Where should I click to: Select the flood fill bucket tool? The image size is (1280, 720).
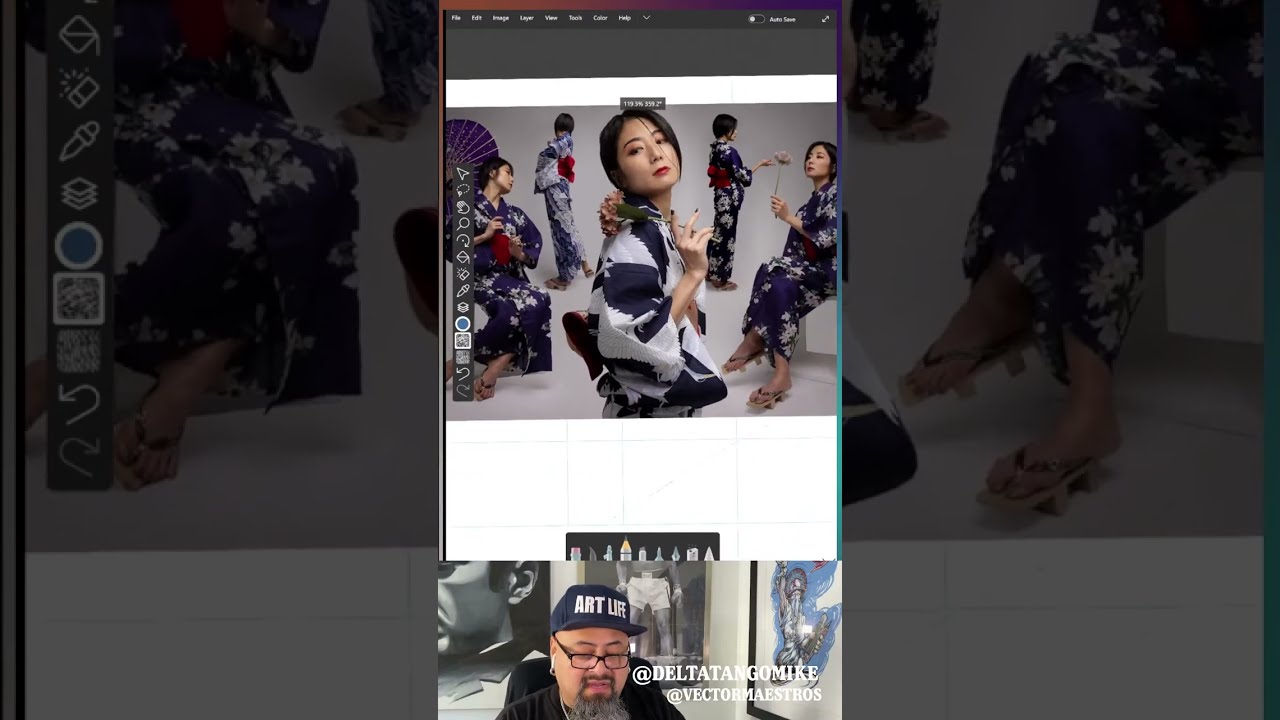(x=463, y=257)
